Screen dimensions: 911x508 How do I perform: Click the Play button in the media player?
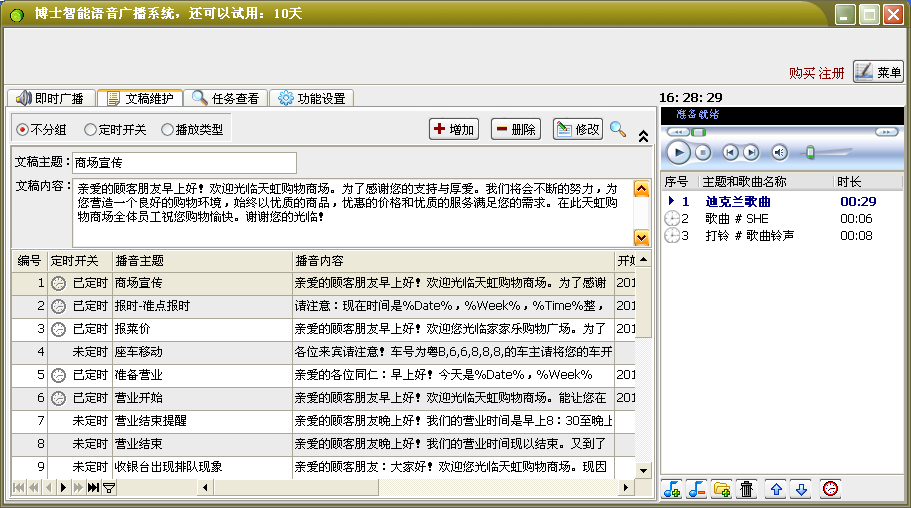coord(678,152)
